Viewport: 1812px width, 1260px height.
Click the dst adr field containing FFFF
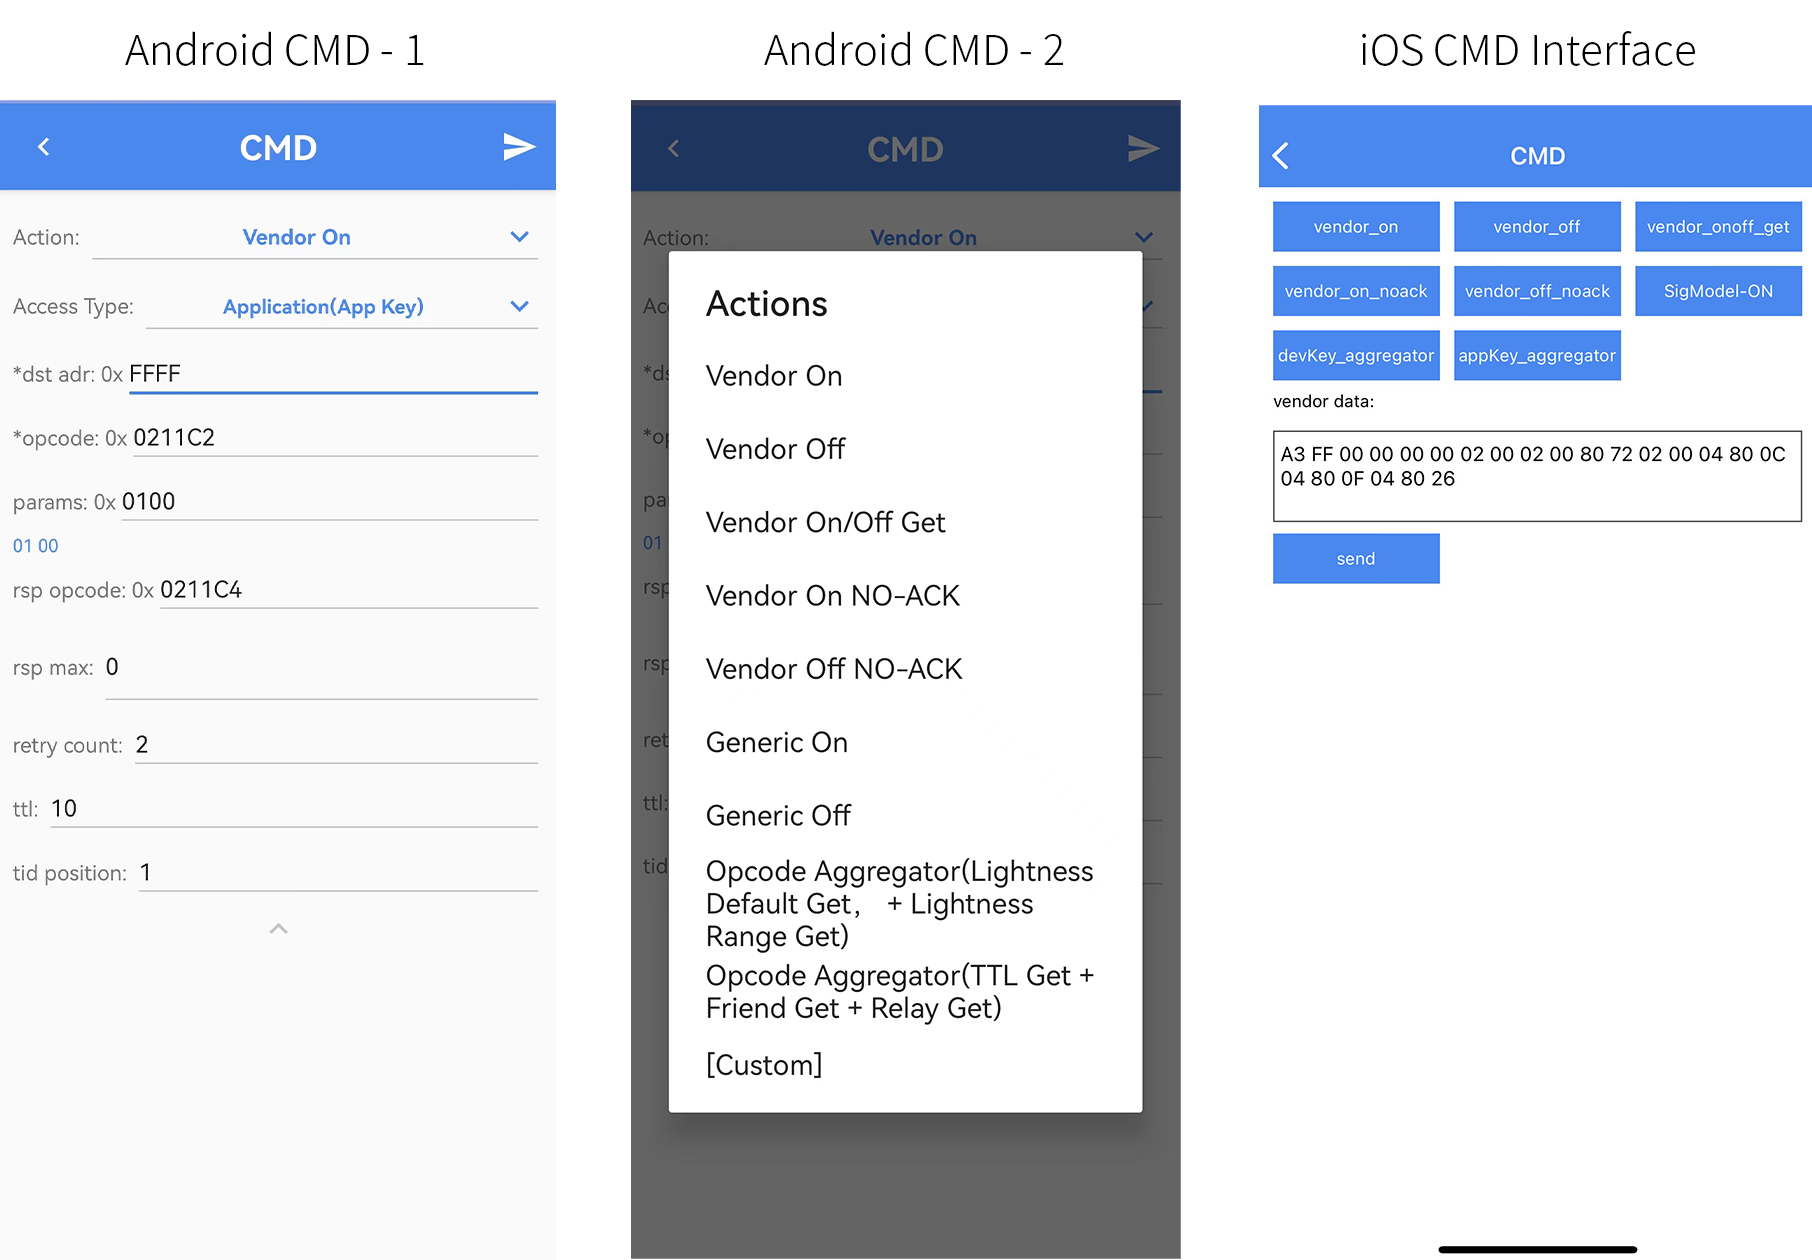coord(333,374)
